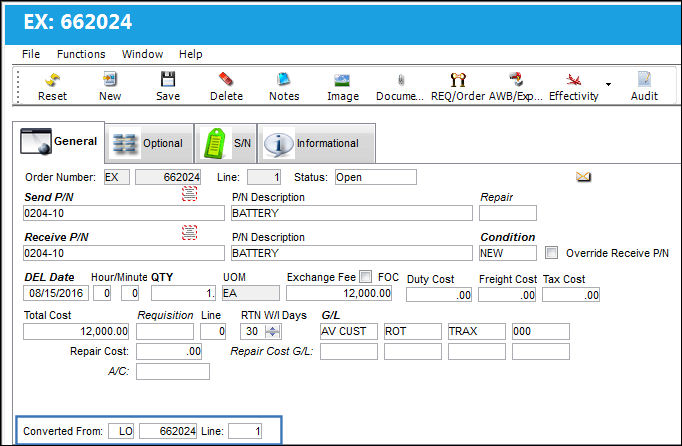This screenshot has width=682, height=446.
Task: Switch to the Optional tab
Action: (x=149, y=144)
